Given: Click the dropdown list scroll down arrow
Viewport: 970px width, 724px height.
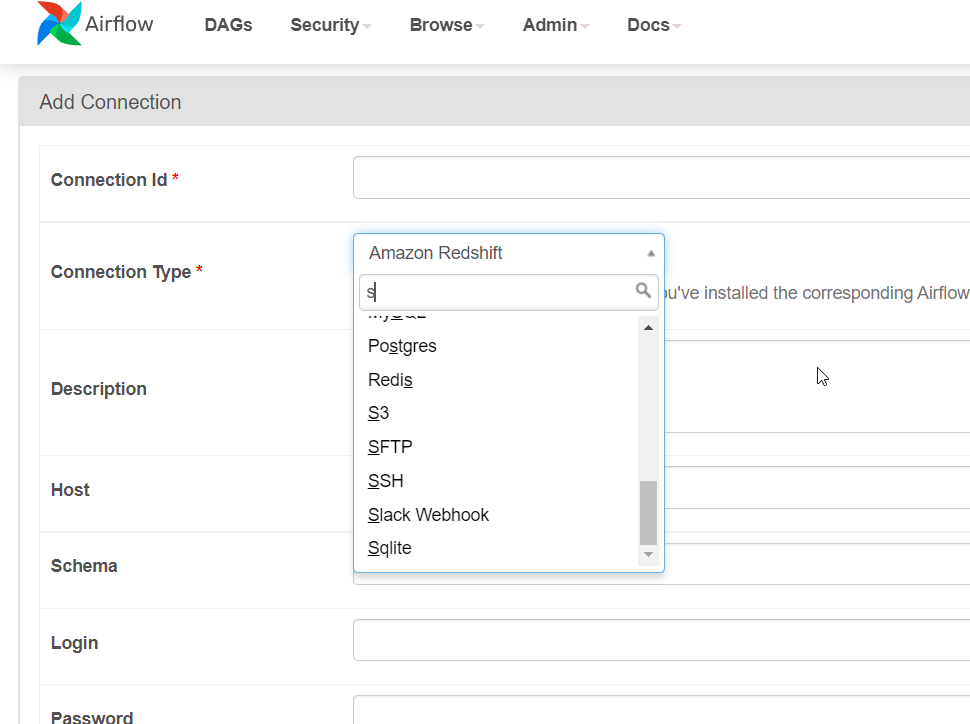Looking at the screenshot, I should tap(648, 554).
